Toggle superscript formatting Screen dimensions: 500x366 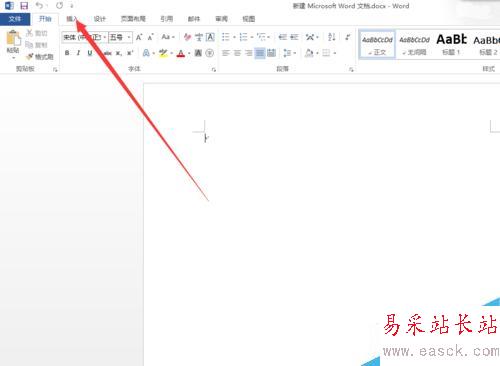130,53
